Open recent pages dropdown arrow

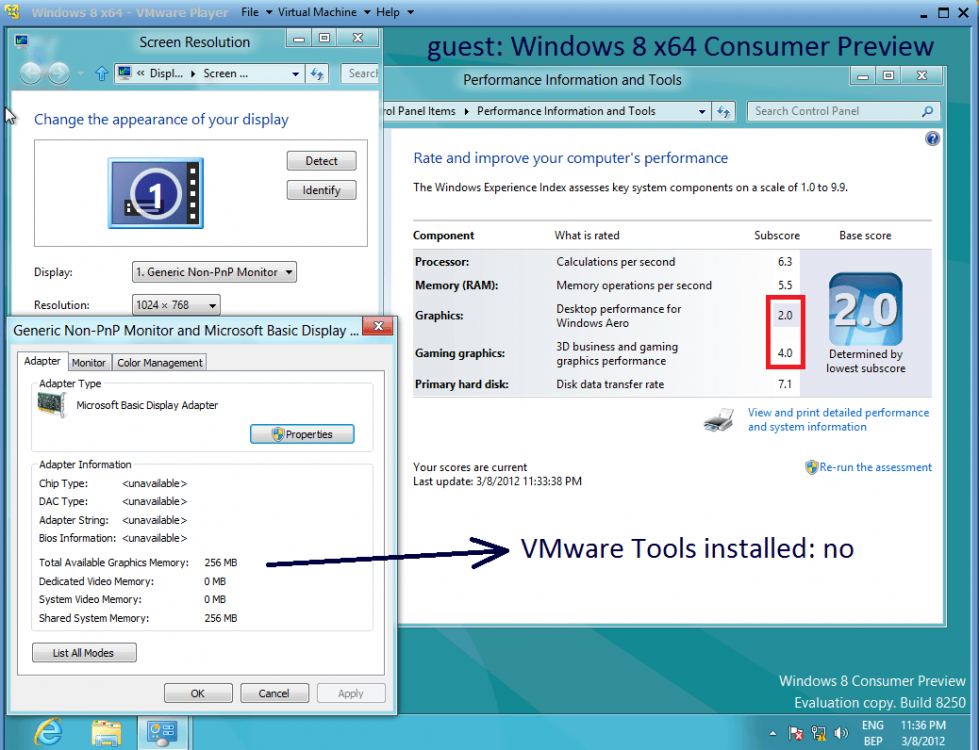point(81,74)
